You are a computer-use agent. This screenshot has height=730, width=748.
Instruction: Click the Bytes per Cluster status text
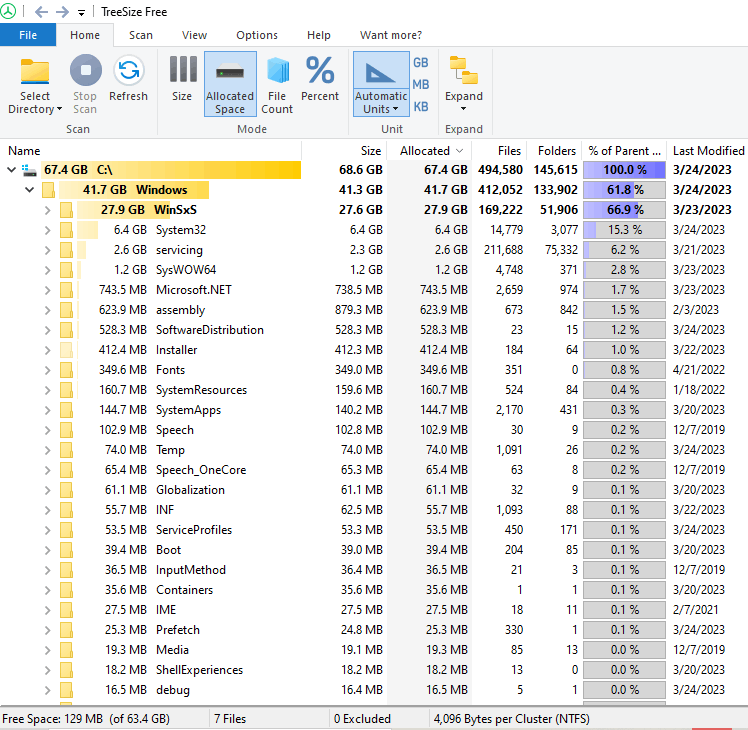pos(511,719)
